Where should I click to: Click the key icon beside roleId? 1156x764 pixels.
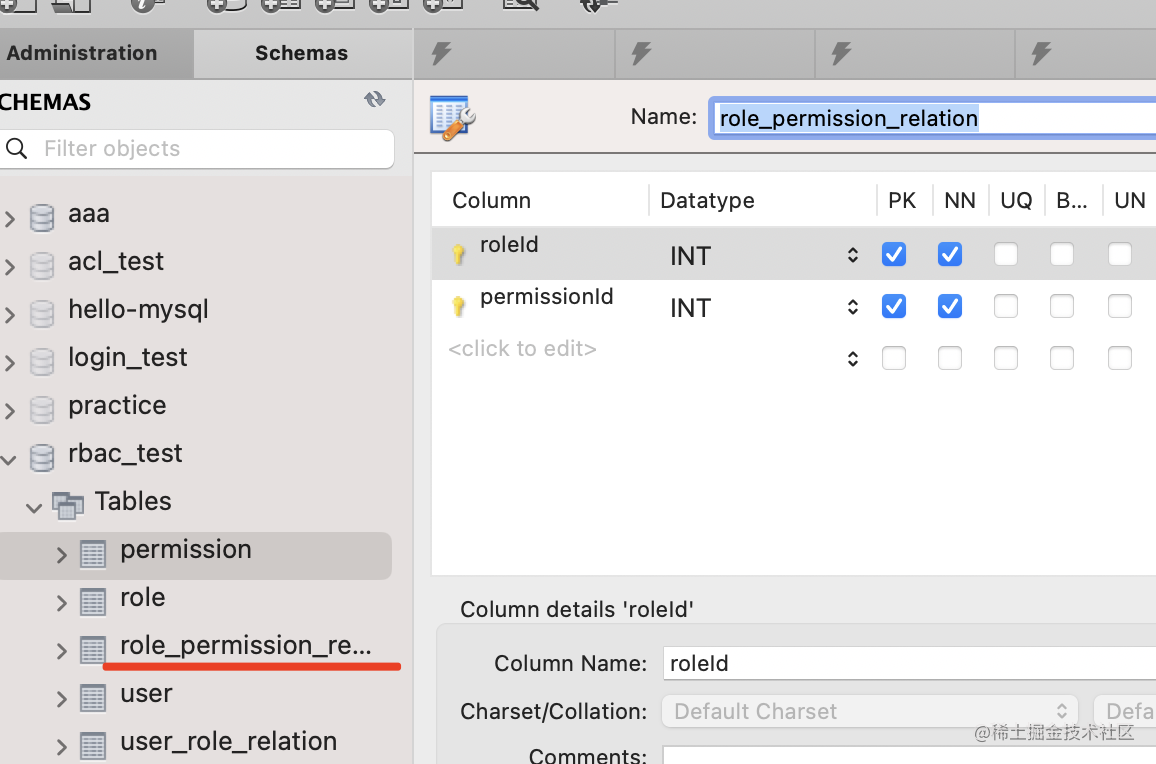coord(459,255)
